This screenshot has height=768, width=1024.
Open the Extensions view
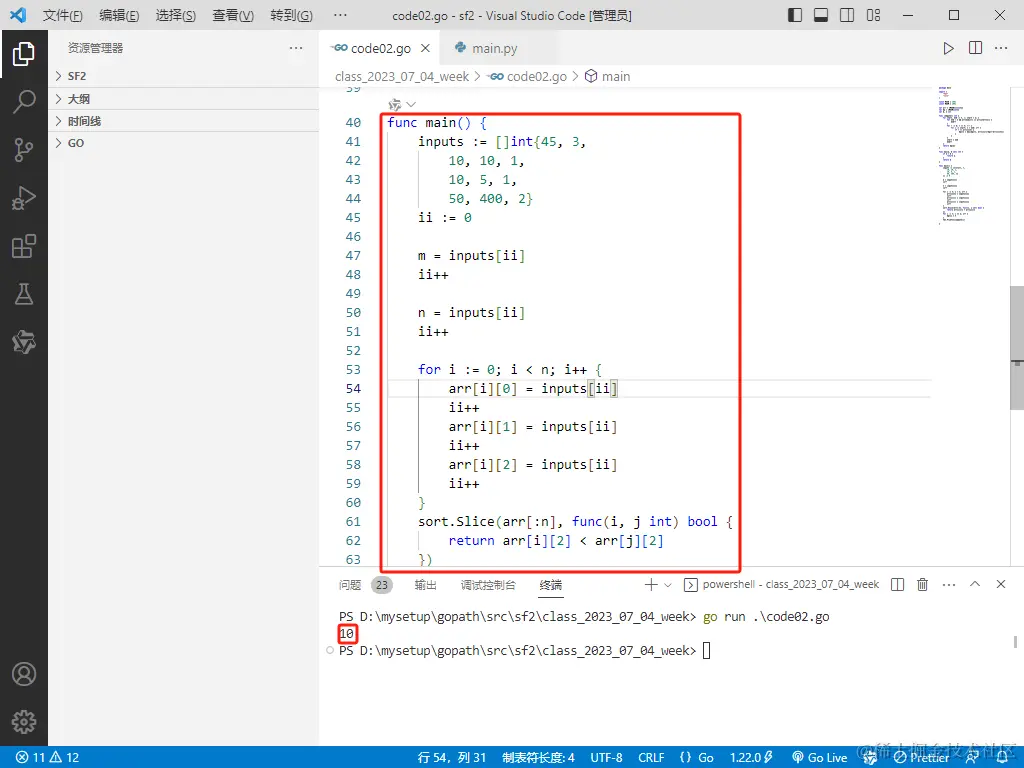(x=24, y=247)
